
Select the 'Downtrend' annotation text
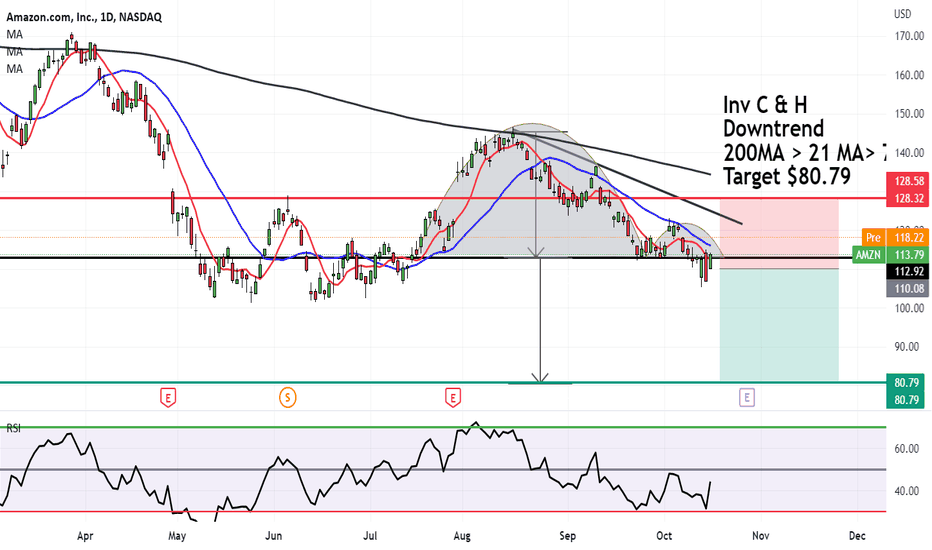tap(774, 129)
